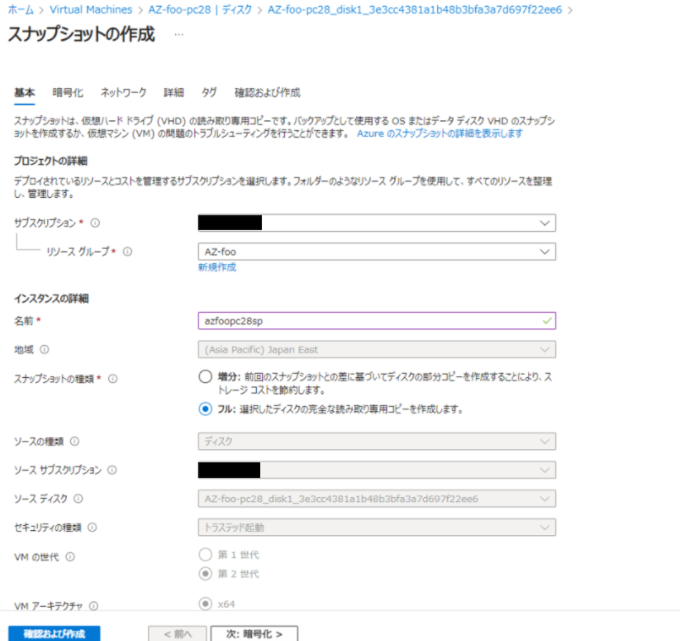Select x64 architecture radio button
The width and height of the screenshot is (680, 641).
point(205,604)
